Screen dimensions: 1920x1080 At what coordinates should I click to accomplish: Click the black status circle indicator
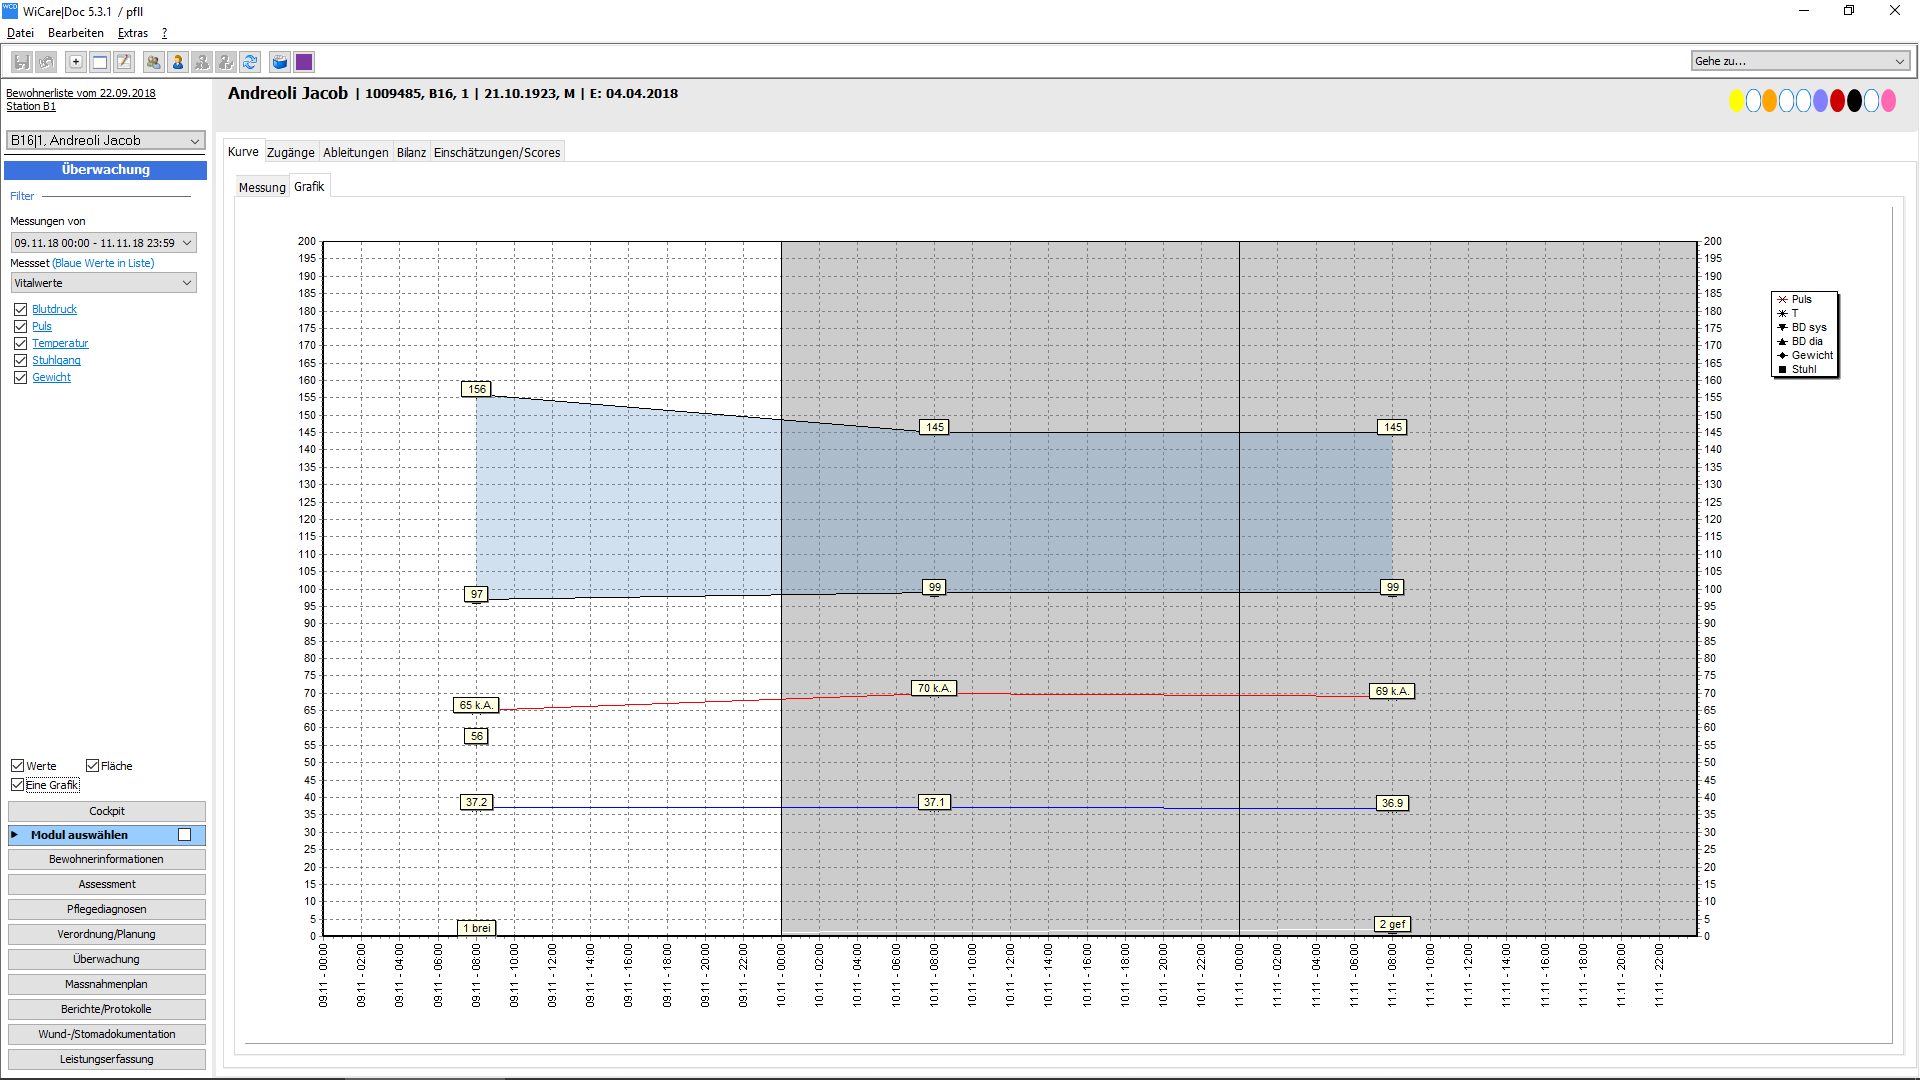click(1855, 101)
